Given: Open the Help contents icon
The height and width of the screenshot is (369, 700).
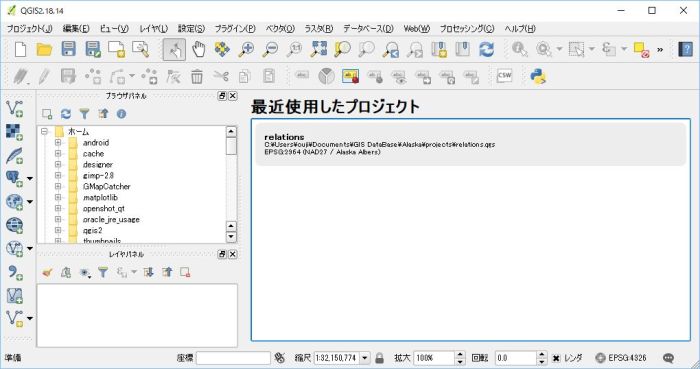Looking at the screenshot, I should (x=685, y=49).
